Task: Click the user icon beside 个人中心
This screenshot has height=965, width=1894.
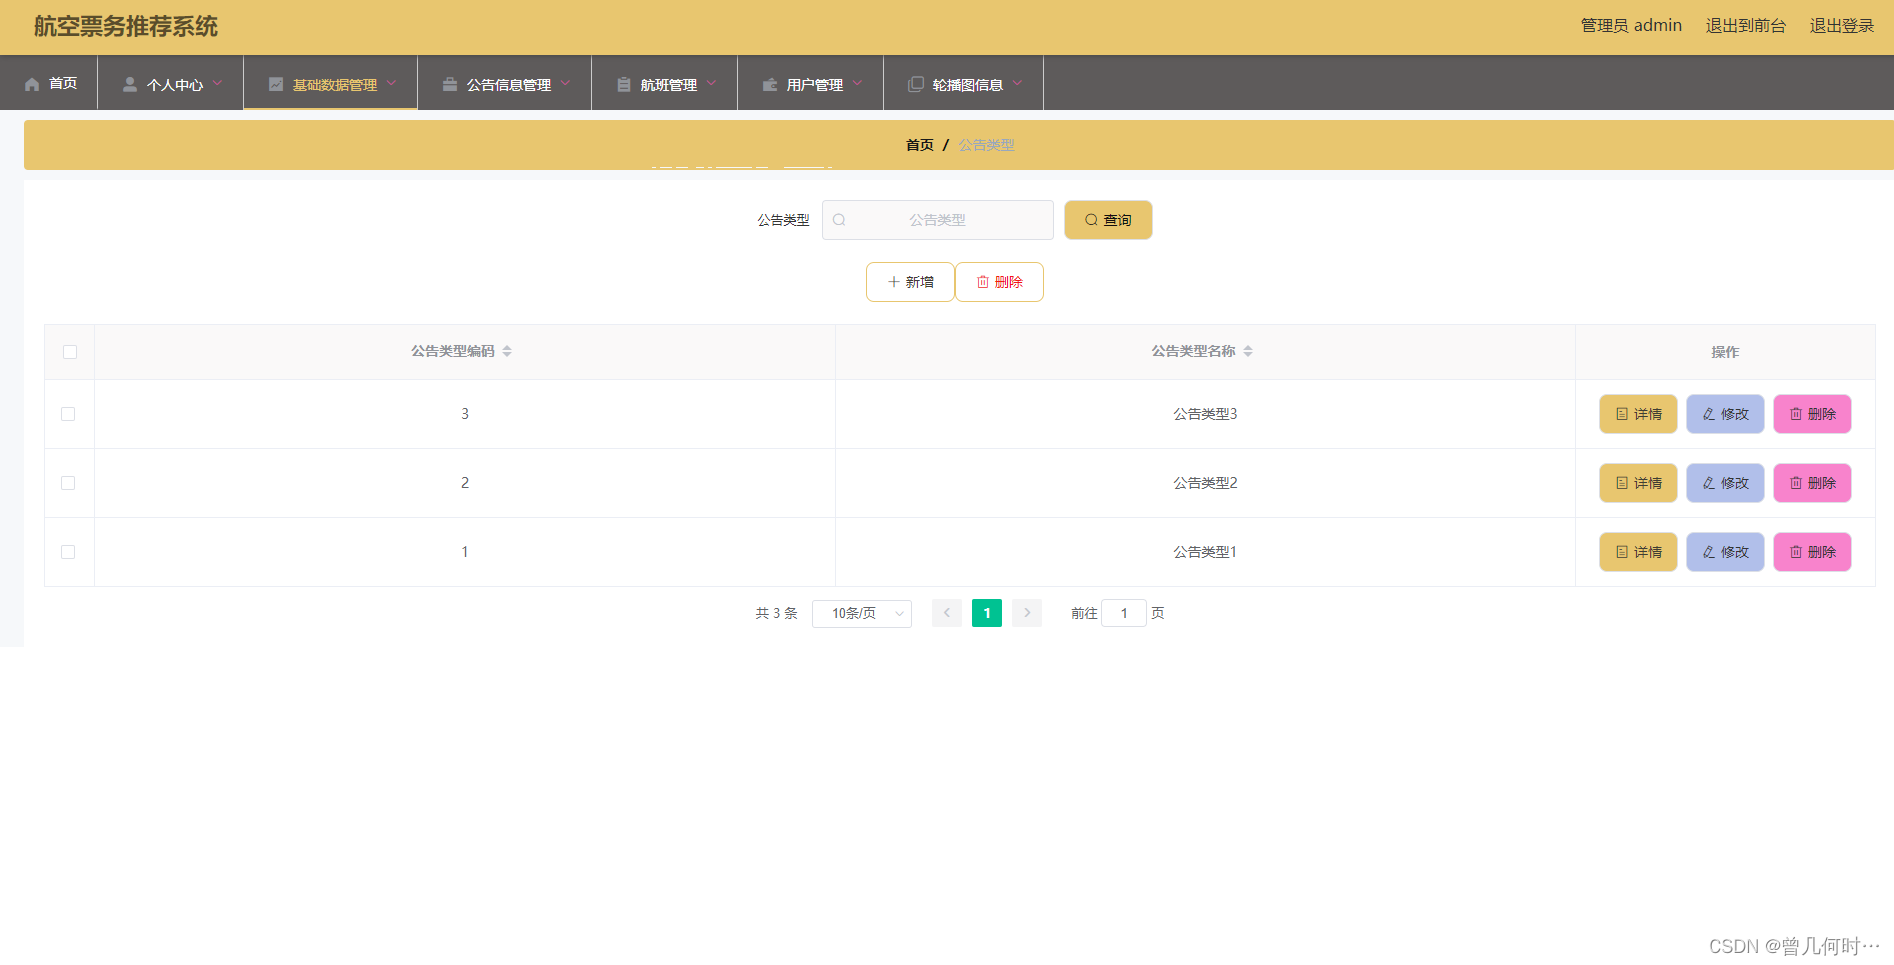Action: click(130, 84)
